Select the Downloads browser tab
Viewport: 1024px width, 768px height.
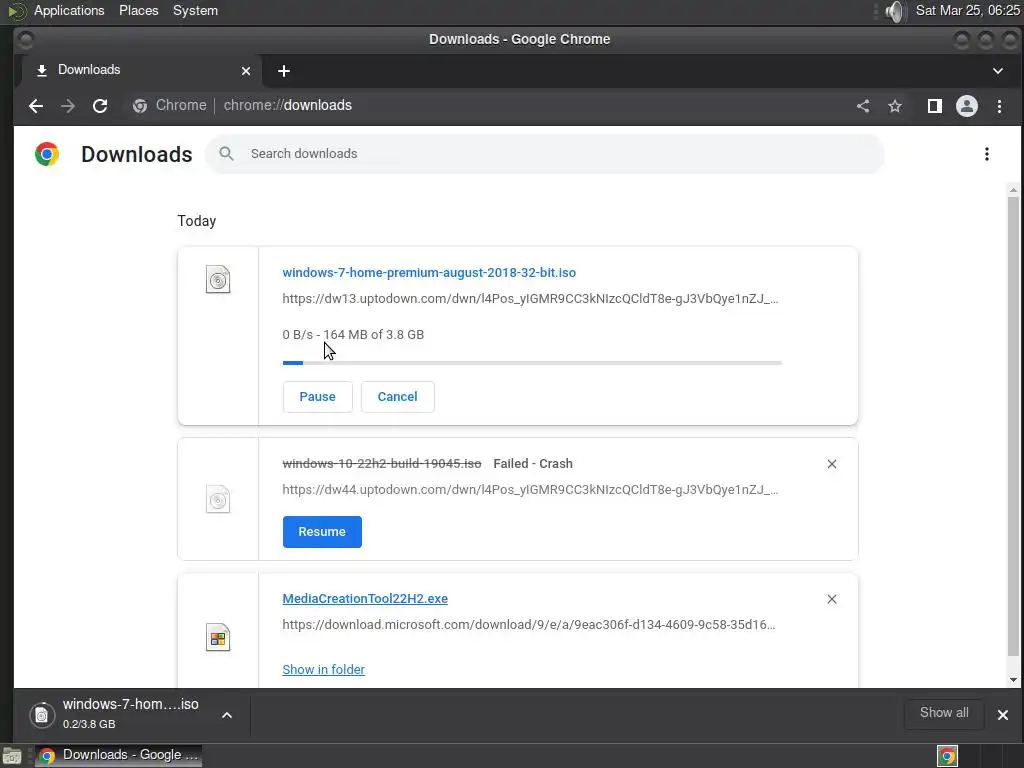point(141,71)
